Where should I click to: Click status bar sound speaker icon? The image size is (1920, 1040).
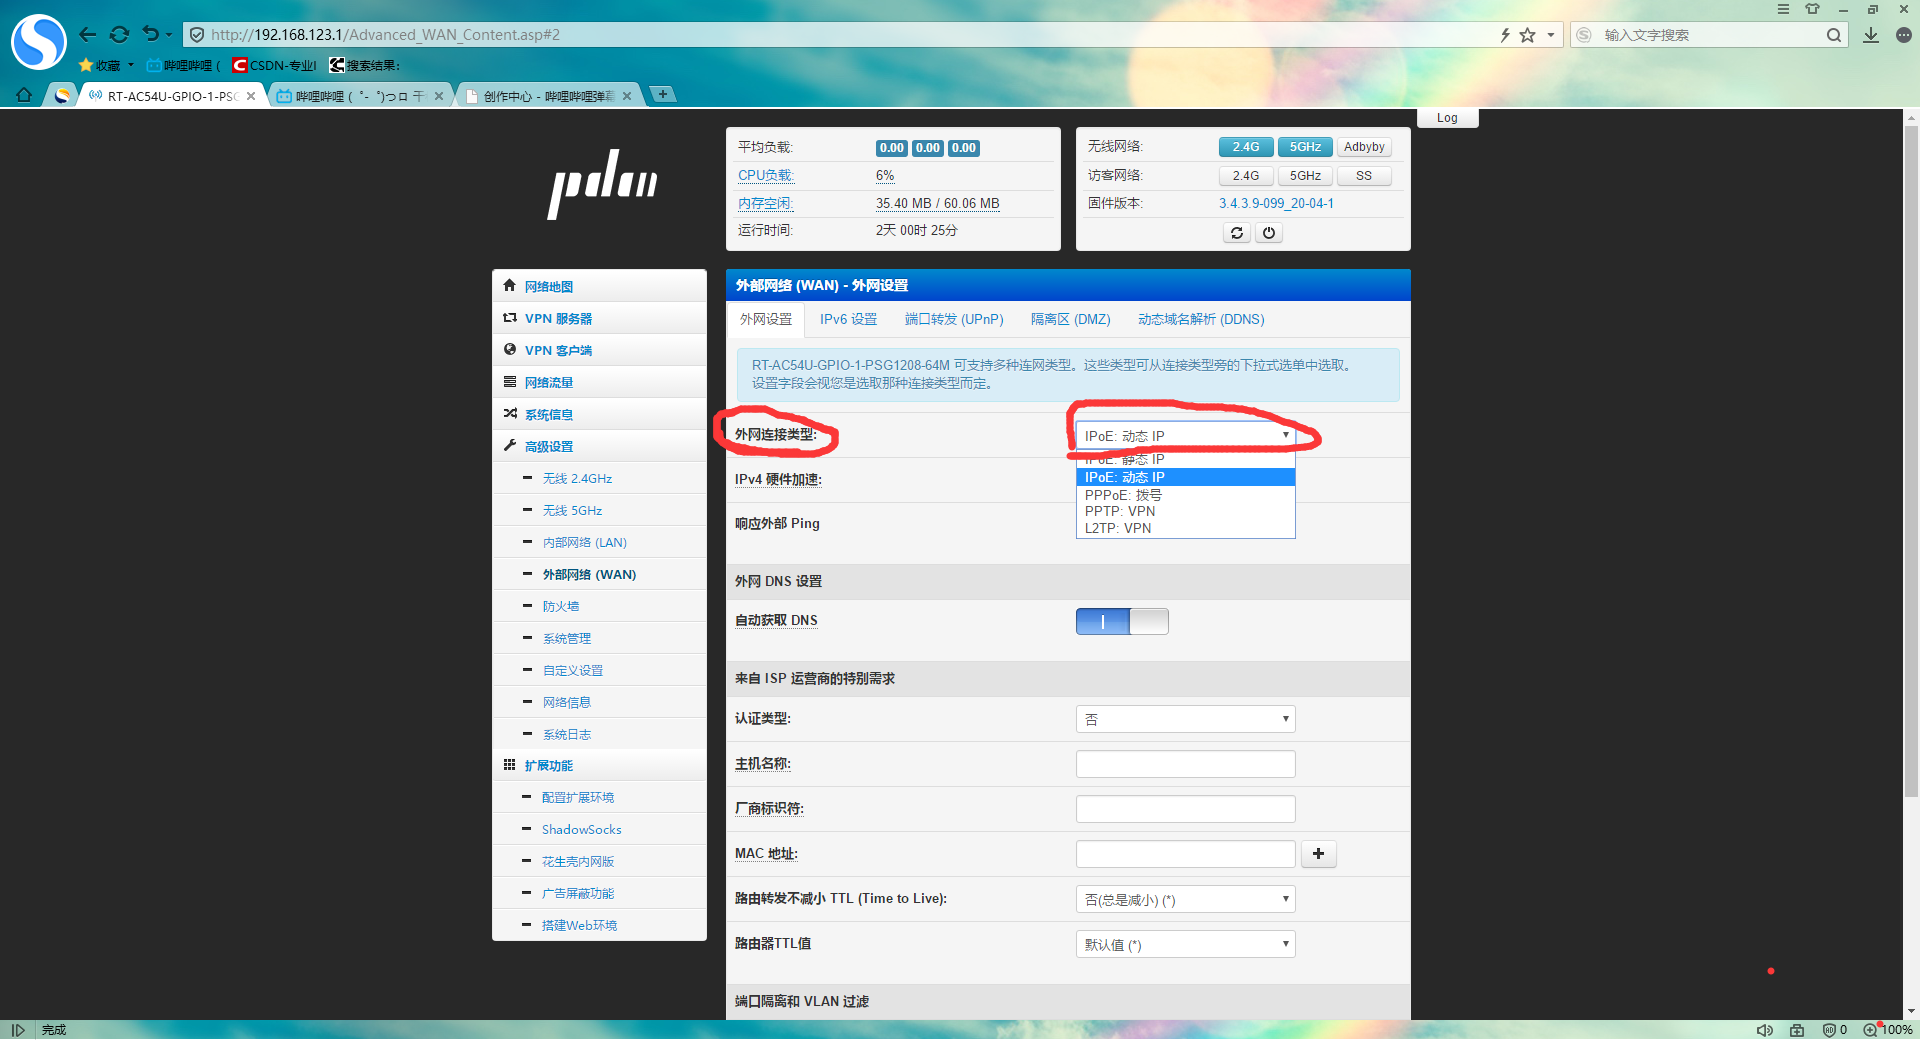tap(1765, 1030)
